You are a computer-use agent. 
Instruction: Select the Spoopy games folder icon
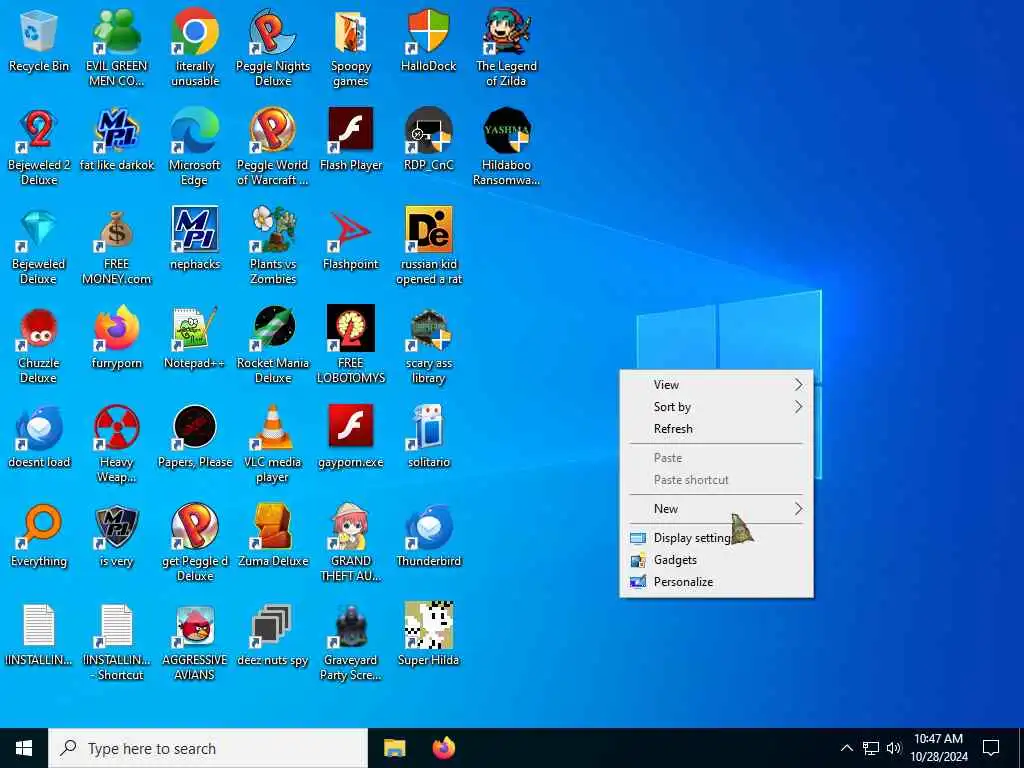[351, 49]
